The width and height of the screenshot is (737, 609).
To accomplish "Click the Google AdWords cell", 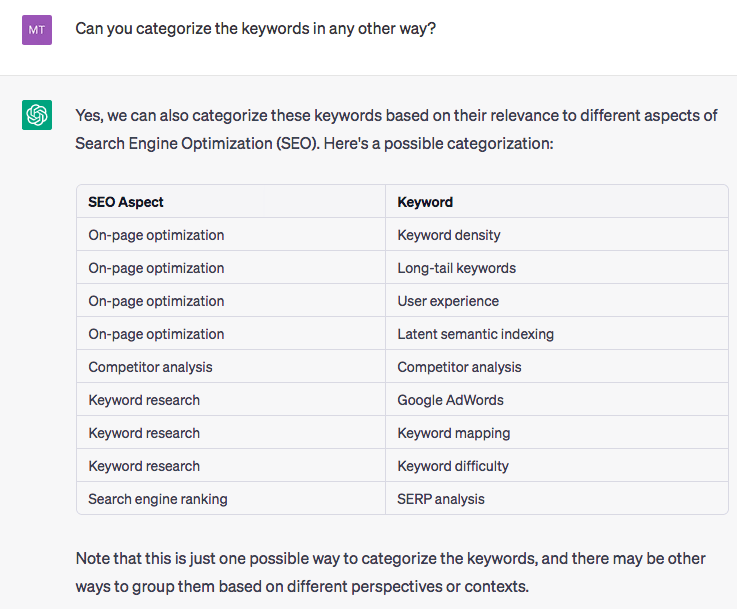I will pyautogui.click(x=557, y=400).
